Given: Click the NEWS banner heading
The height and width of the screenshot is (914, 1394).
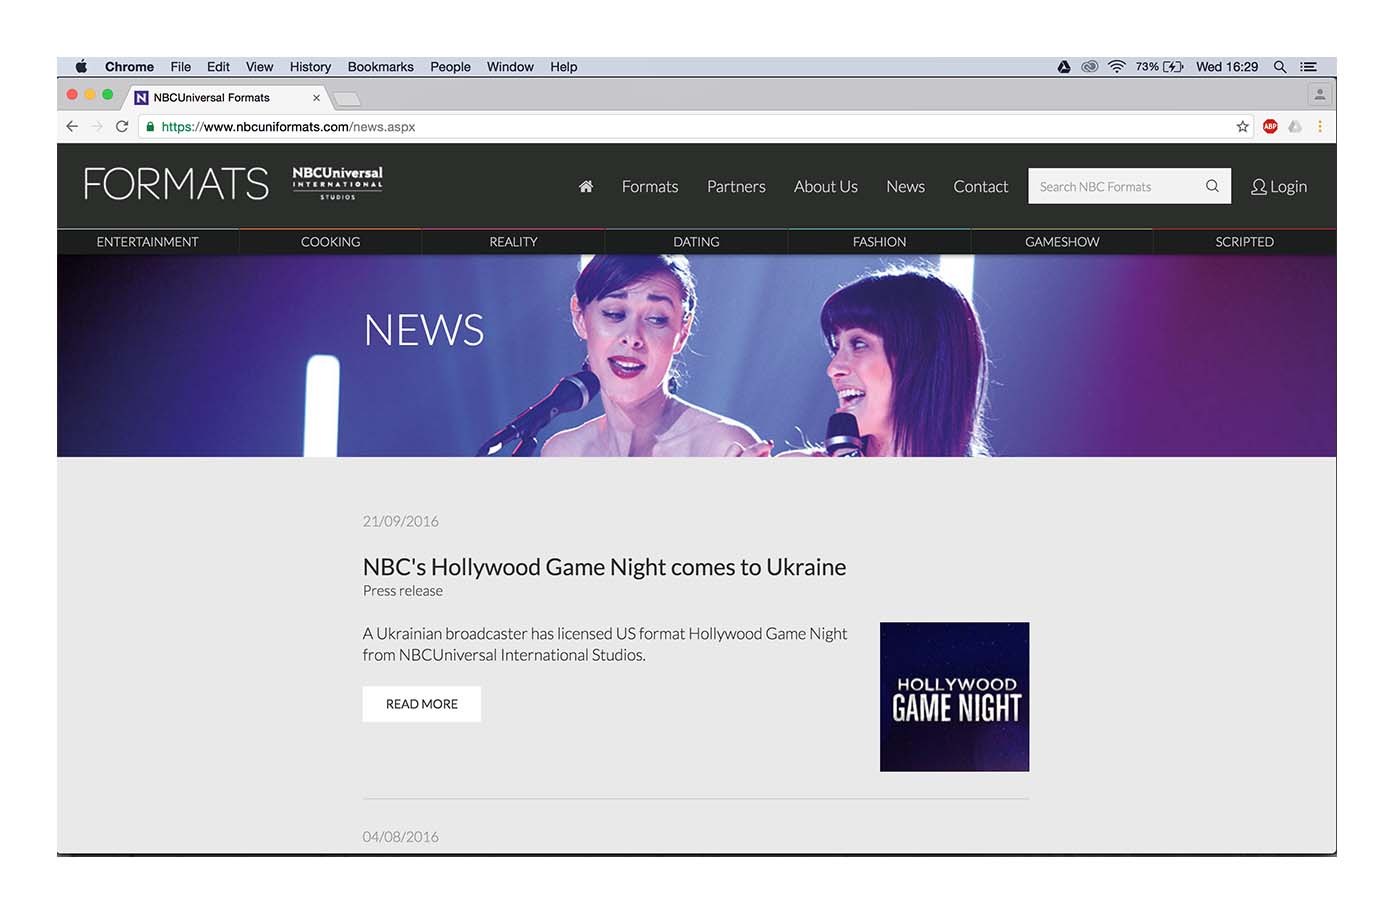Looking at the screenshot, I should point(424,330).
